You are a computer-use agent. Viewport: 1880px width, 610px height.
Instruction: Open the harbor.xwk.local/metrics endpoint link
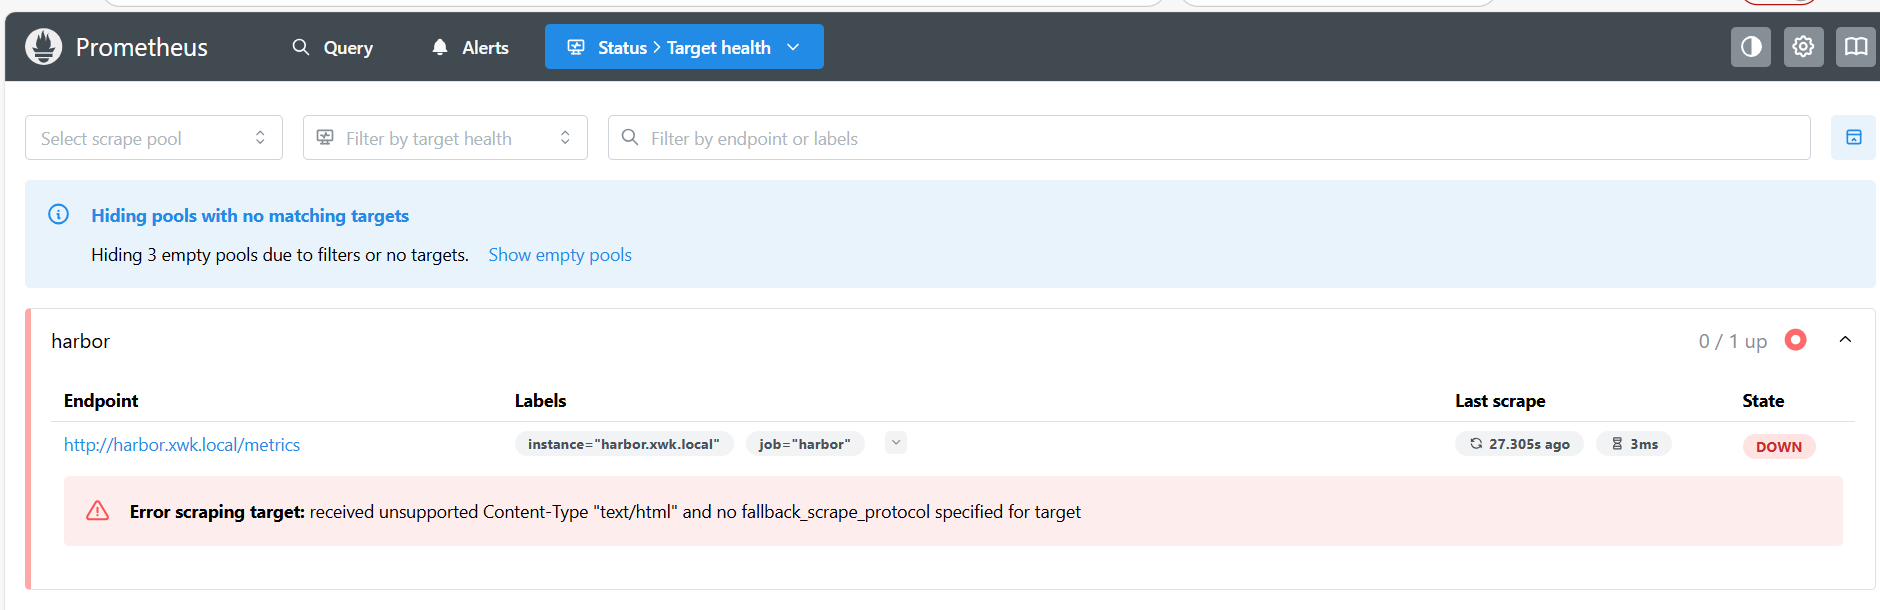coord(182,445)
